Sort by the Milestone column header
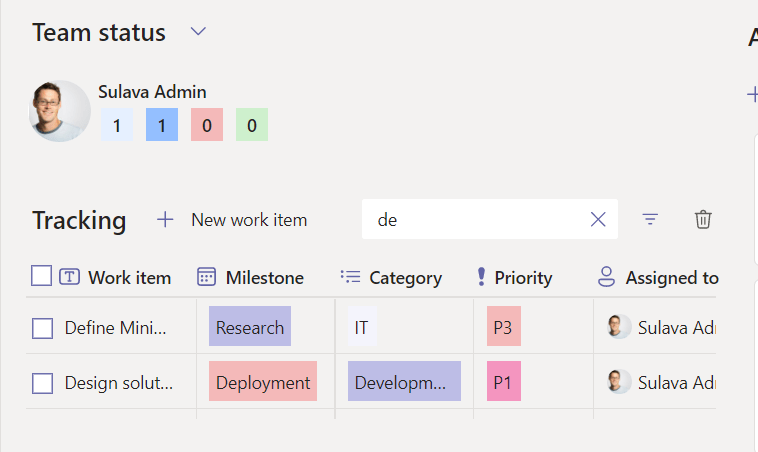 [x=264, y=278]
